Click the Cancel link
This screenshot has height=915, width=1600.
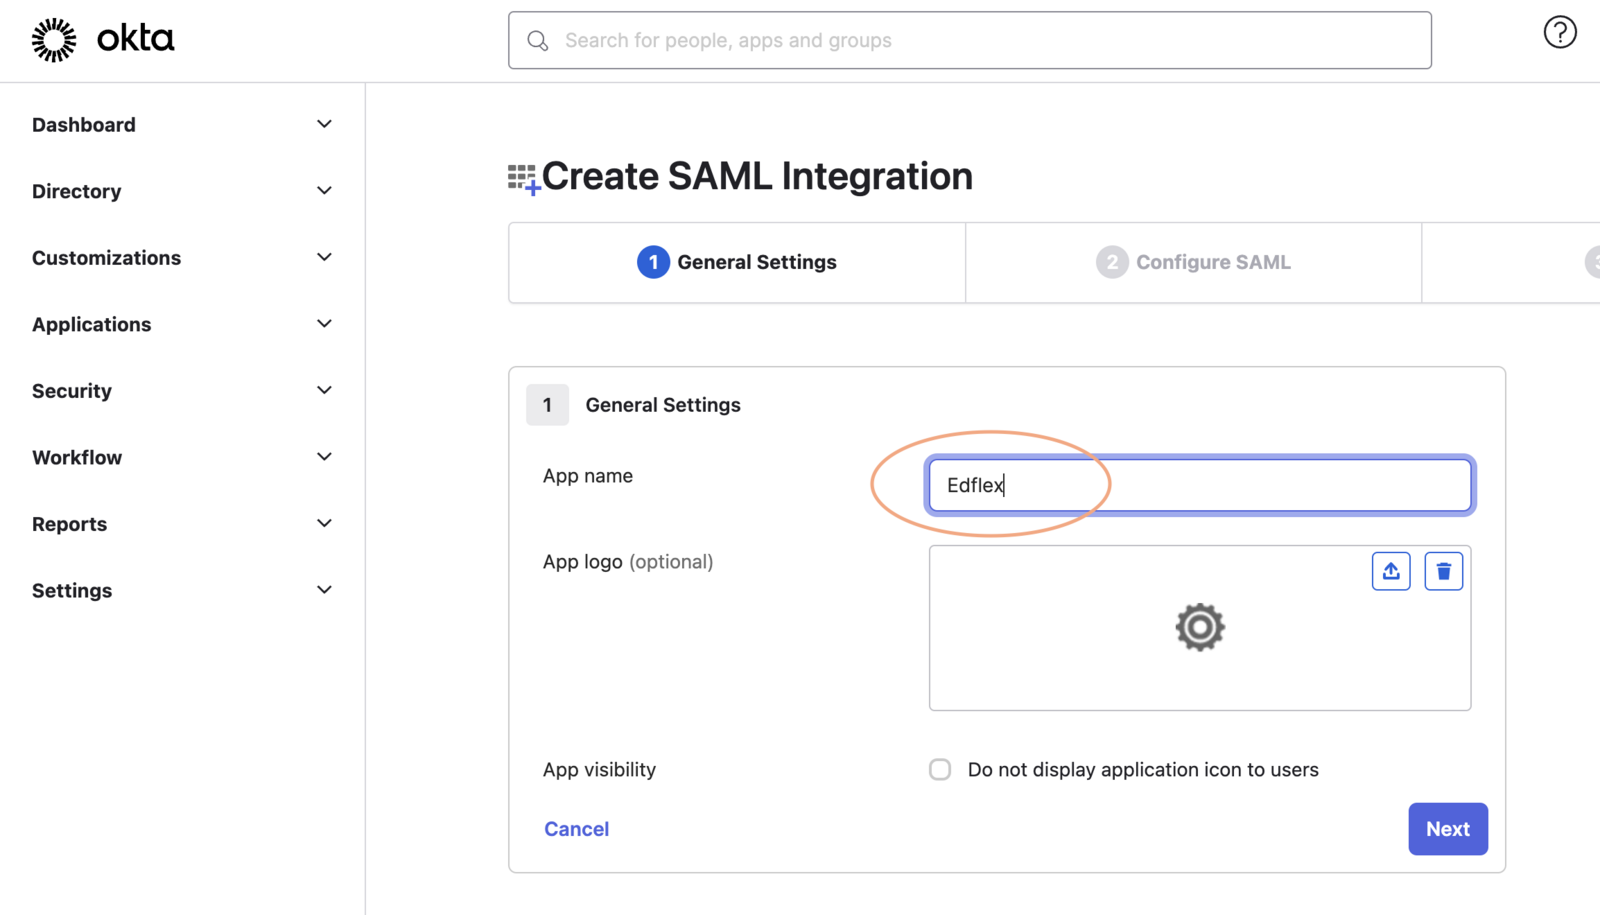point(577,829)
